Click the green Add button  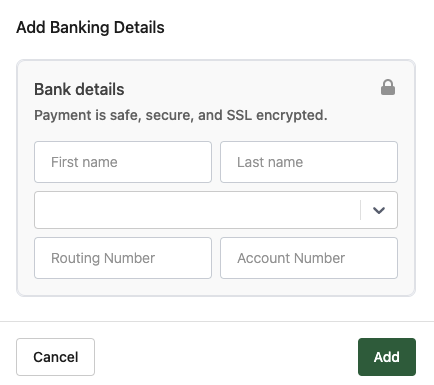pos(387,357)
